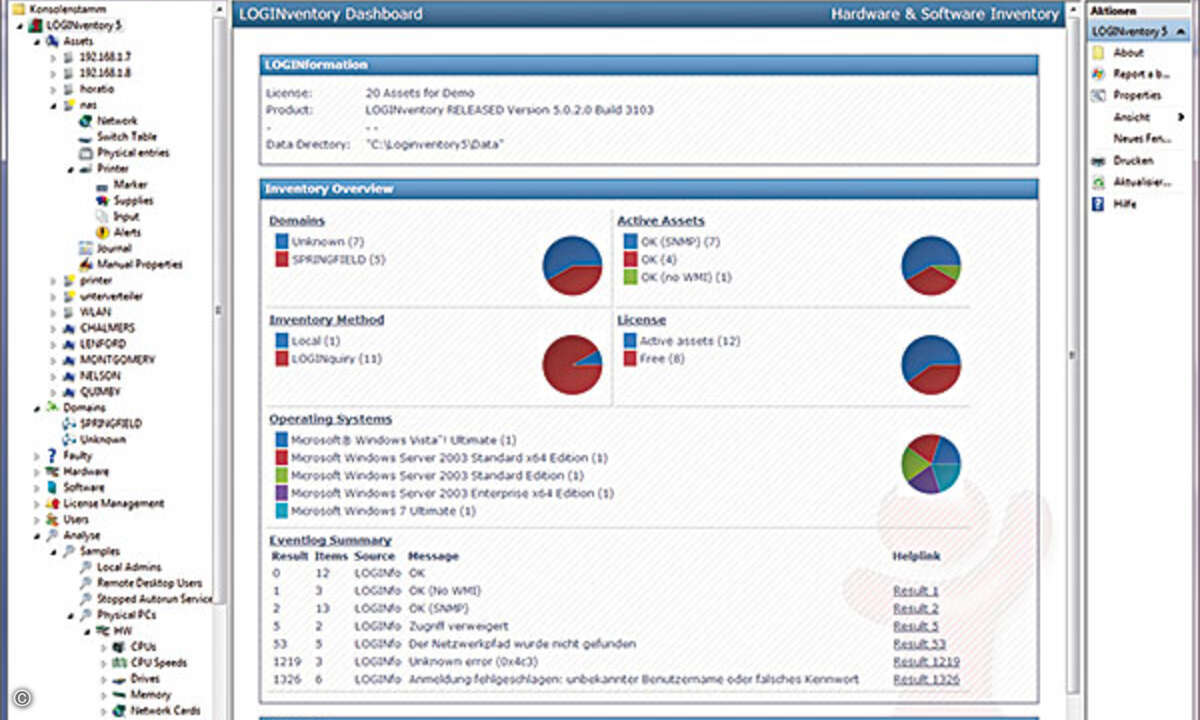1200x720 pixels.
Task: Click the Properties icon in Aktionen
Action: (1098, 96)
